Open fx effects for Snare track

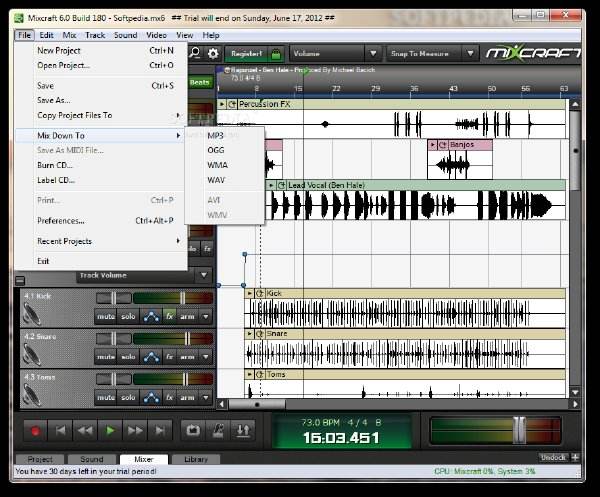coord(170,357)
